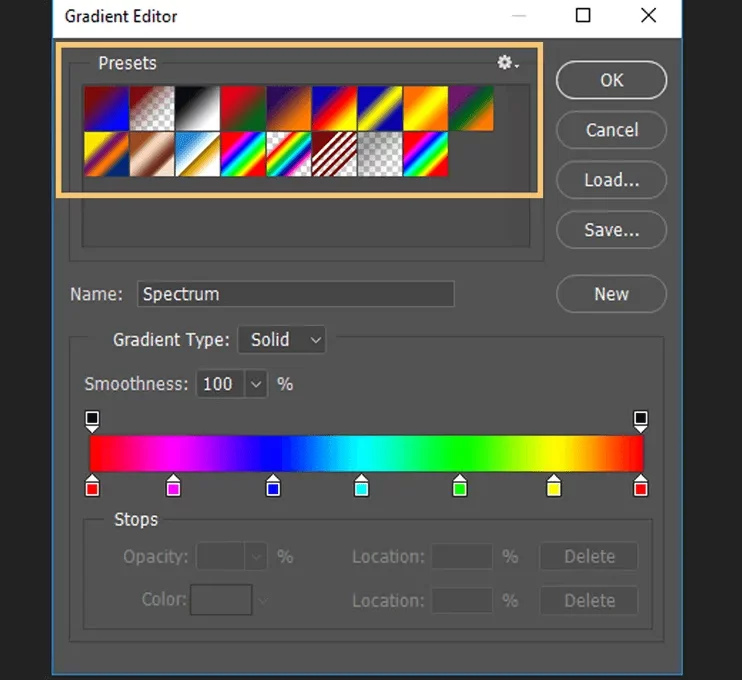Select the Blue, Yellow, Blue preset
Image resolution: width=742 pixels, height=680 pixels.
click(x=380, y=108)
